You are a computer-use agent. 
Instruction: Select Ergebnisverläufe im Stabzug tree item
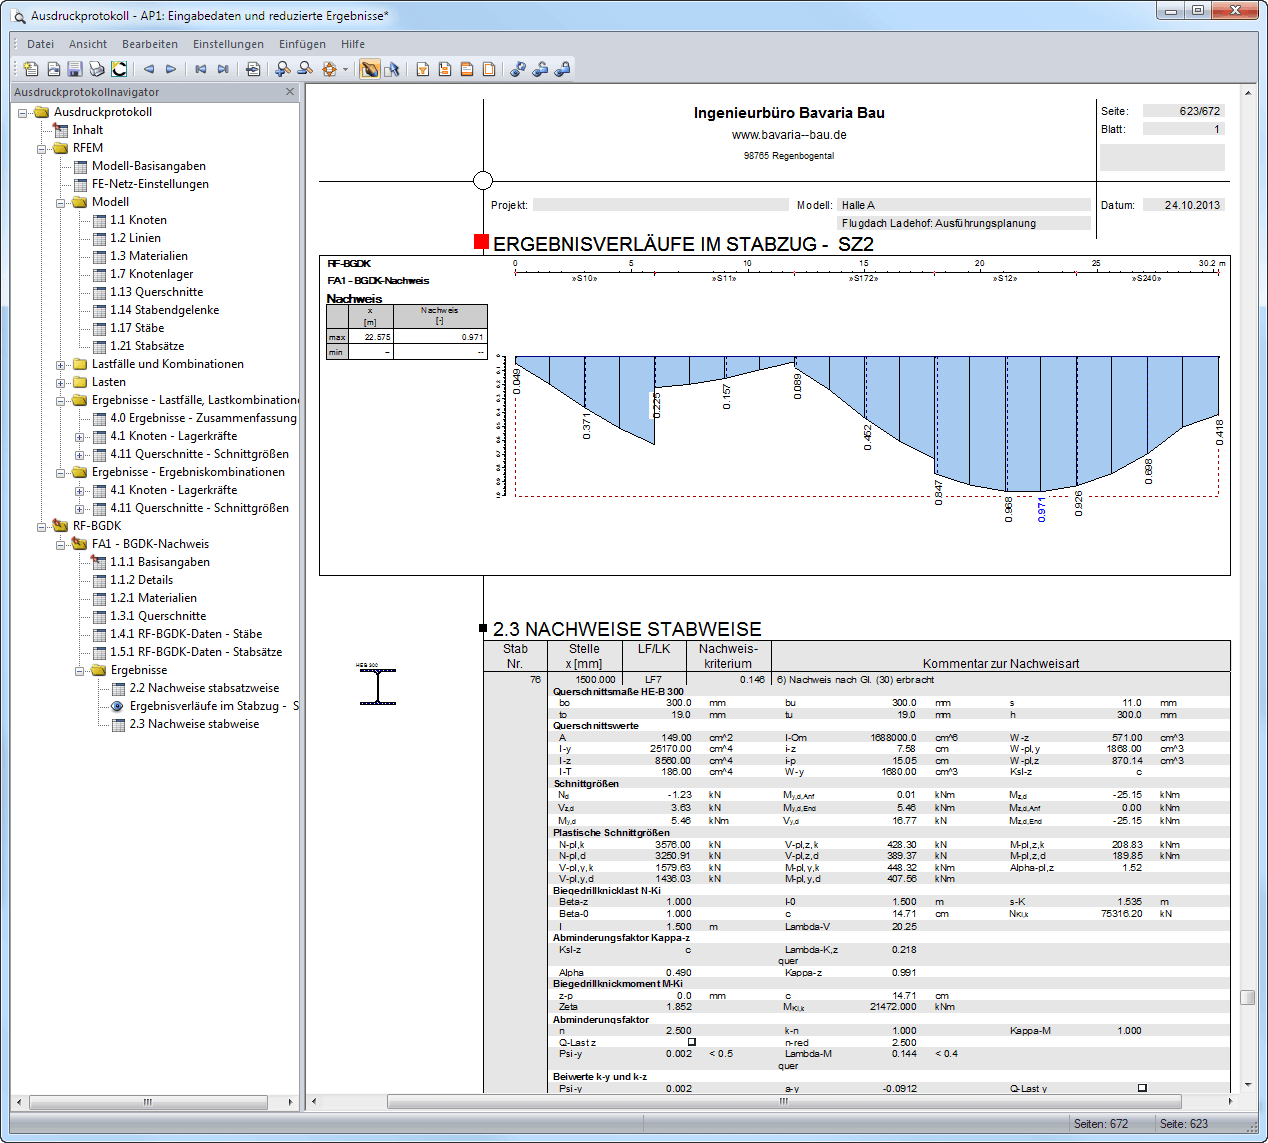213,706
